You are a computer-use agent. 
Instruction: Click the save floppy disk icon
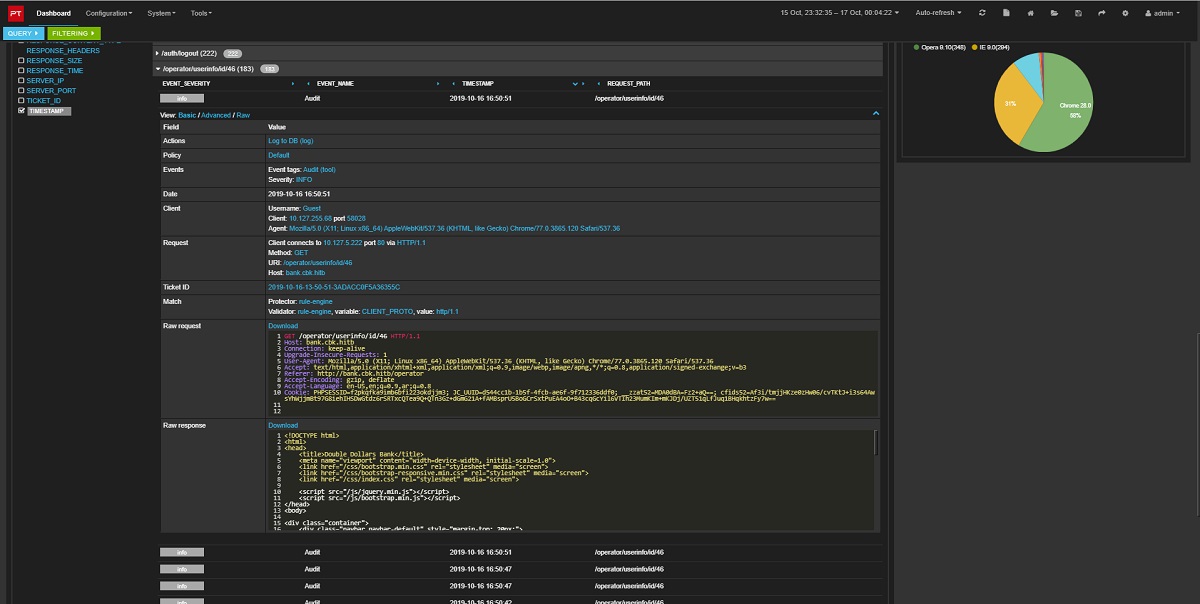(1078, 13)
